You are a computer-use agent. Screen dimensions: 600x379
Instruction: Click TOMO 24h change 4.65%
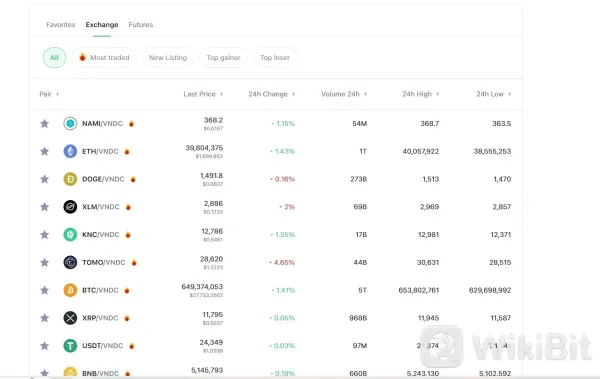[x=282, y=262]
